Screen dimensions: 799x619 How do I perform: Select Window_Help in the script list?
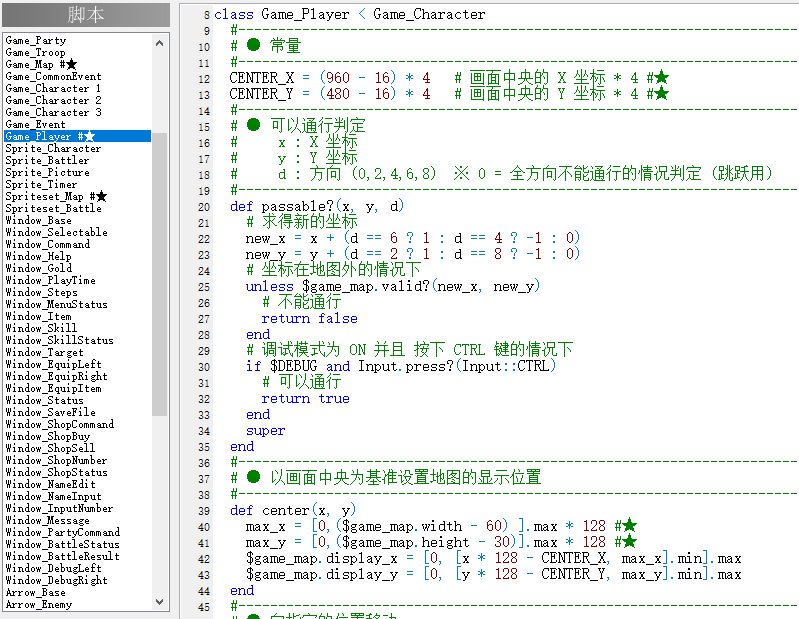(38, 256)
